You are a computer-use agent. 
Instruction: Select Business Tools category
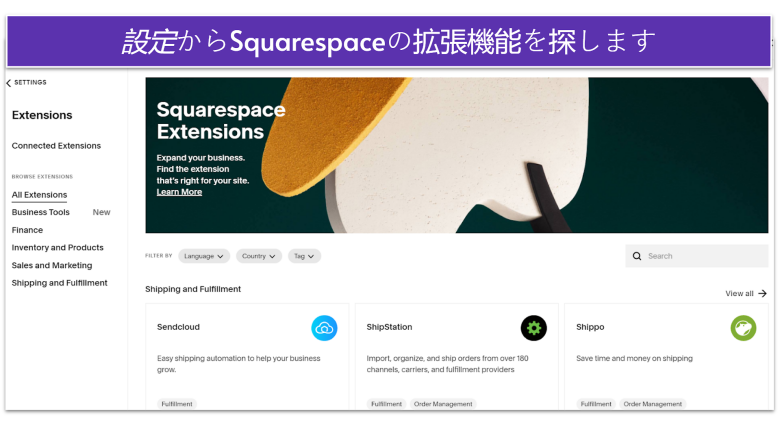click(x=41, y=213)
